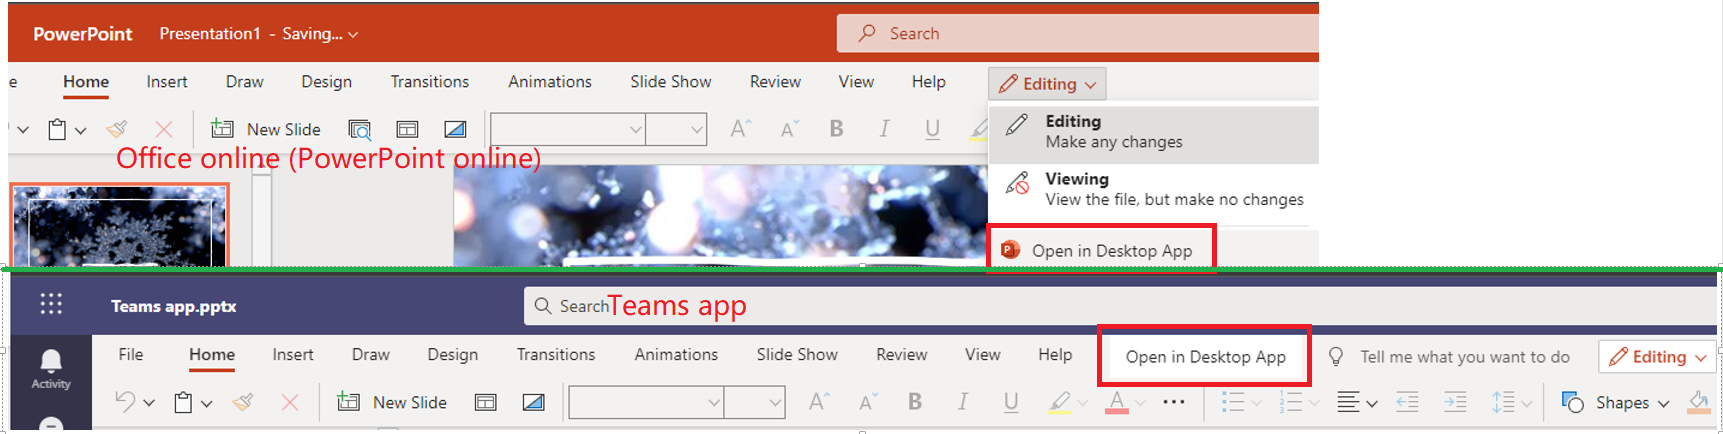Click Paste clipboard icon in PowerPoint online toolbar
Viewport: 1723px width, 434px height.
click(x=58, y=129)
